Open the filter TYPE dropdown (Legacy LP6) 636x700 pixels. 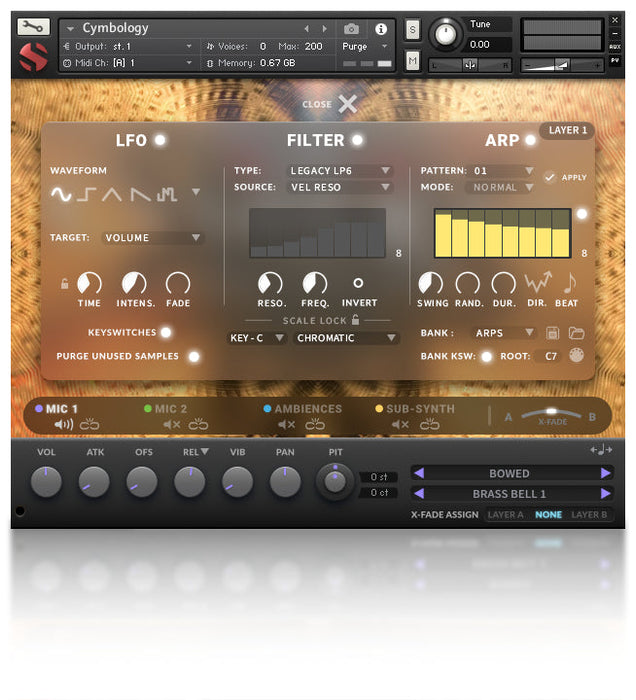click(x=340, y=171)
